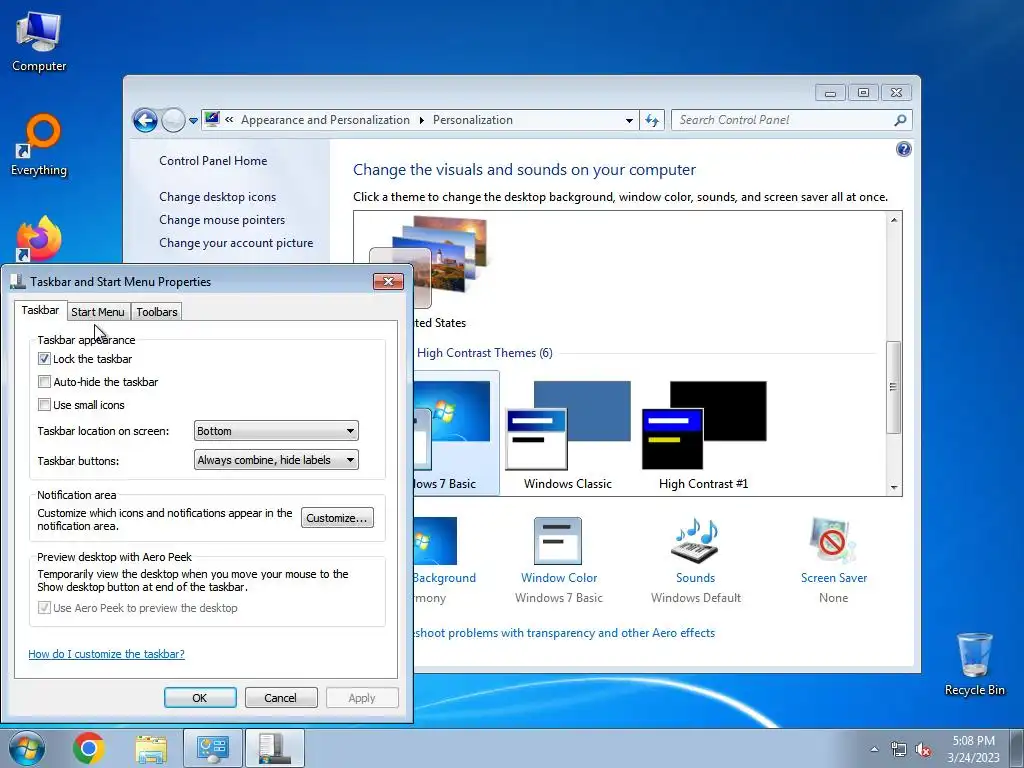
Task: Click the forward arrow in Control Panel
Action: click(173, 120)
